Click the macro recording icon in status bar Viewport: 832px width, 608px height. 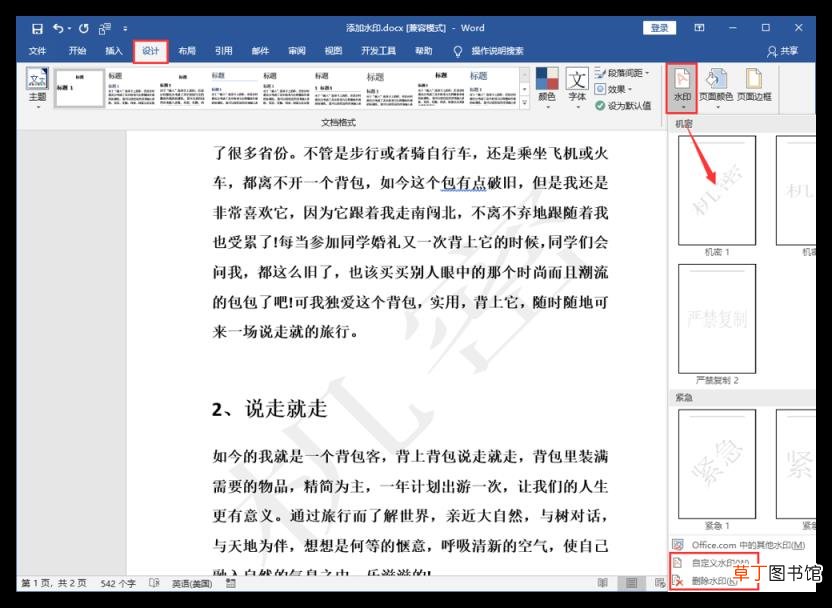[x=231, y=583]
